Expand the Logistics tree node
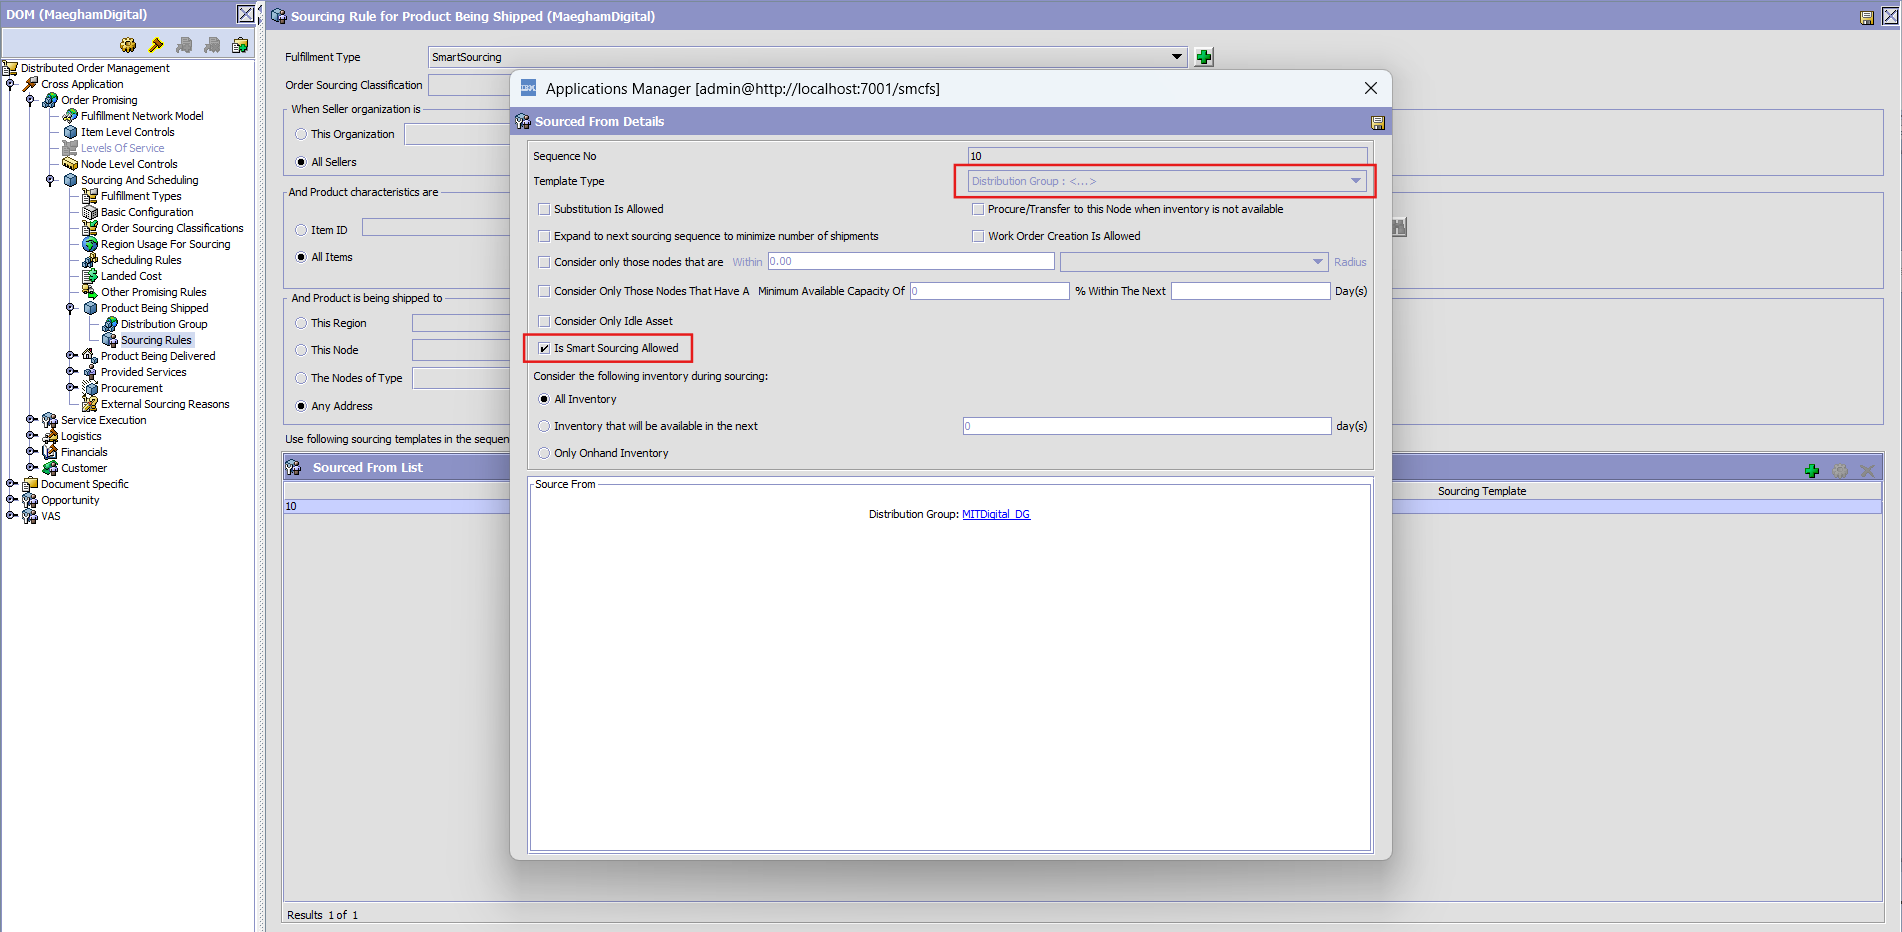 [x=30, y=436]
